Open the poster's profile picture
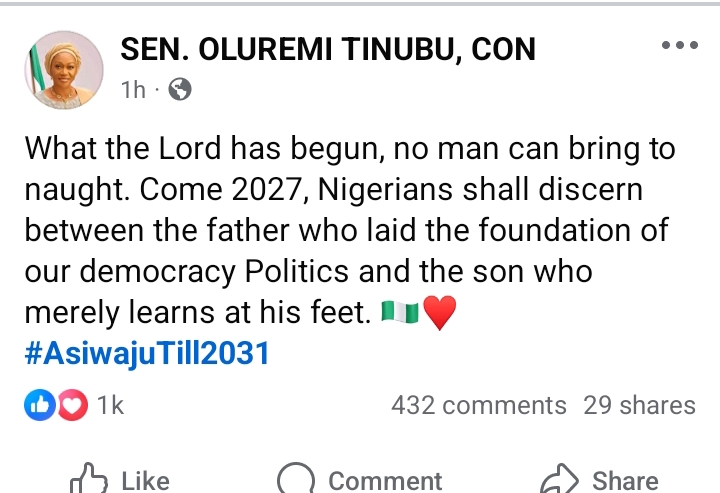The width and height of the screenshot is (720, 493). click(63, 69)
